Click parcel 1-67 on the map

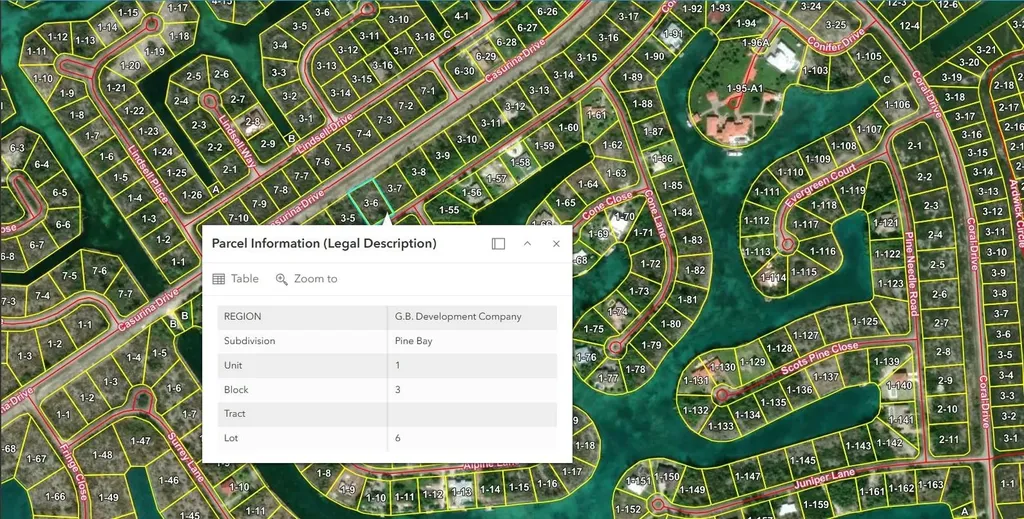[x=36, y=458]
